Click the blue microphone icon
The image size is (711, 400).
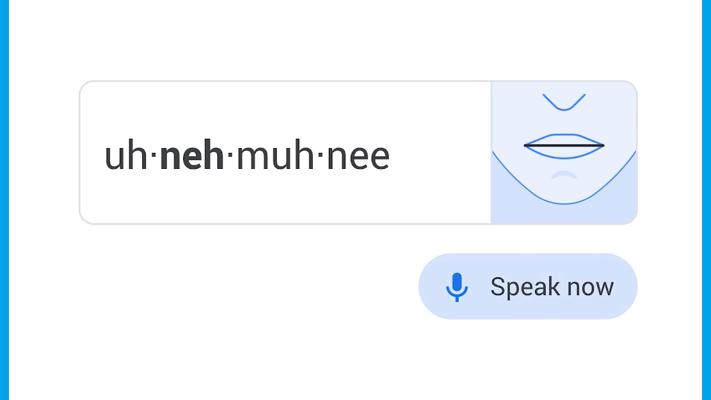pos(456,287)
